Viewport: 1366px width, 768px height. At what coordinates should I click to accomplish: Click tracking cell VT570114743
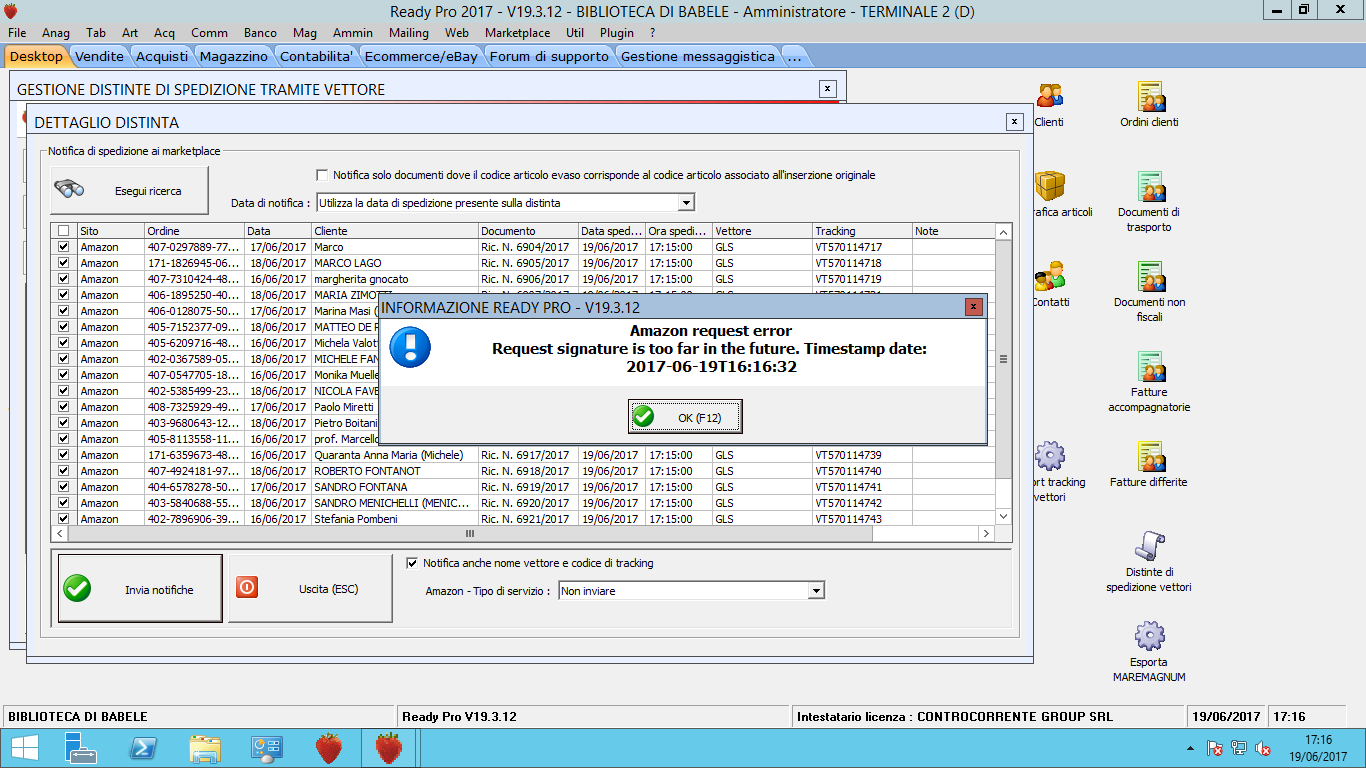[x=862, y=519]
